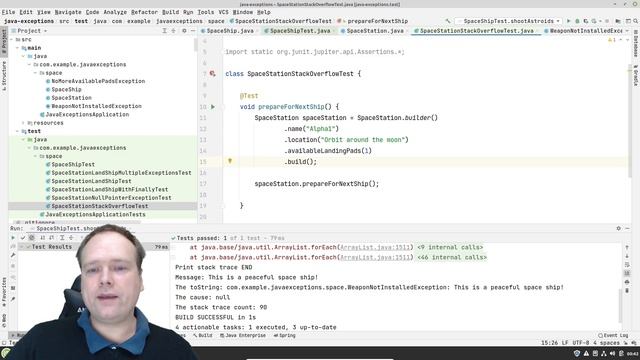Open the Structure side tool window

click(x=4, y=75)
